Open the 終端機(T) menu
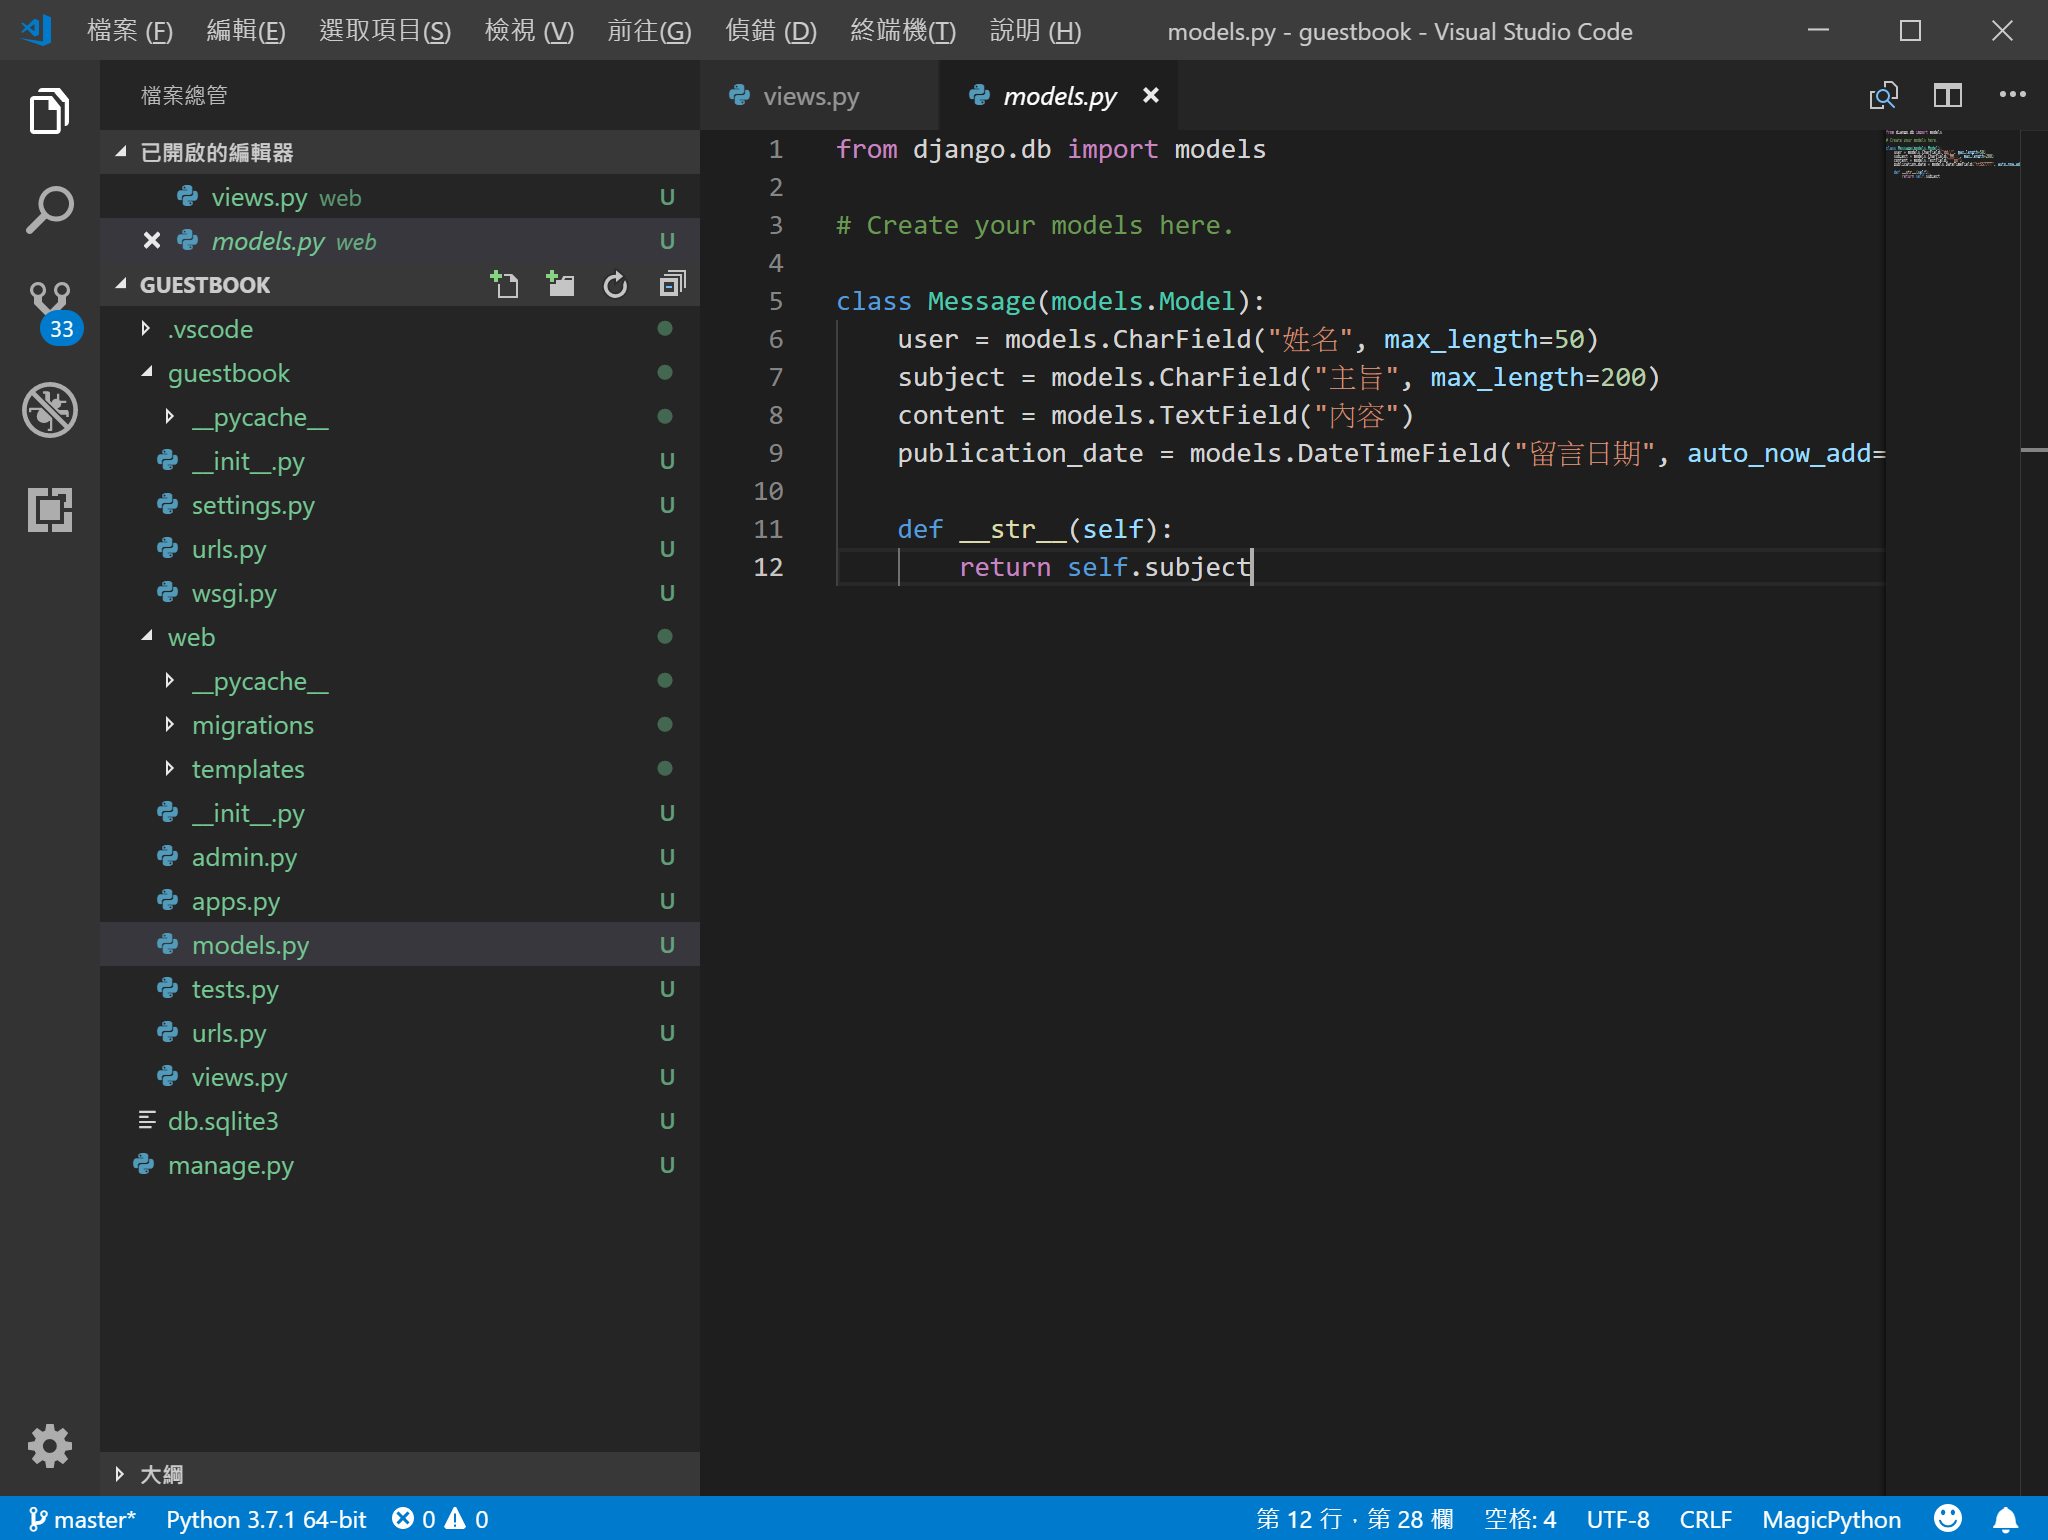Image resolution: width=2048 pixels, height=1540 pixels. pos(902,31)
